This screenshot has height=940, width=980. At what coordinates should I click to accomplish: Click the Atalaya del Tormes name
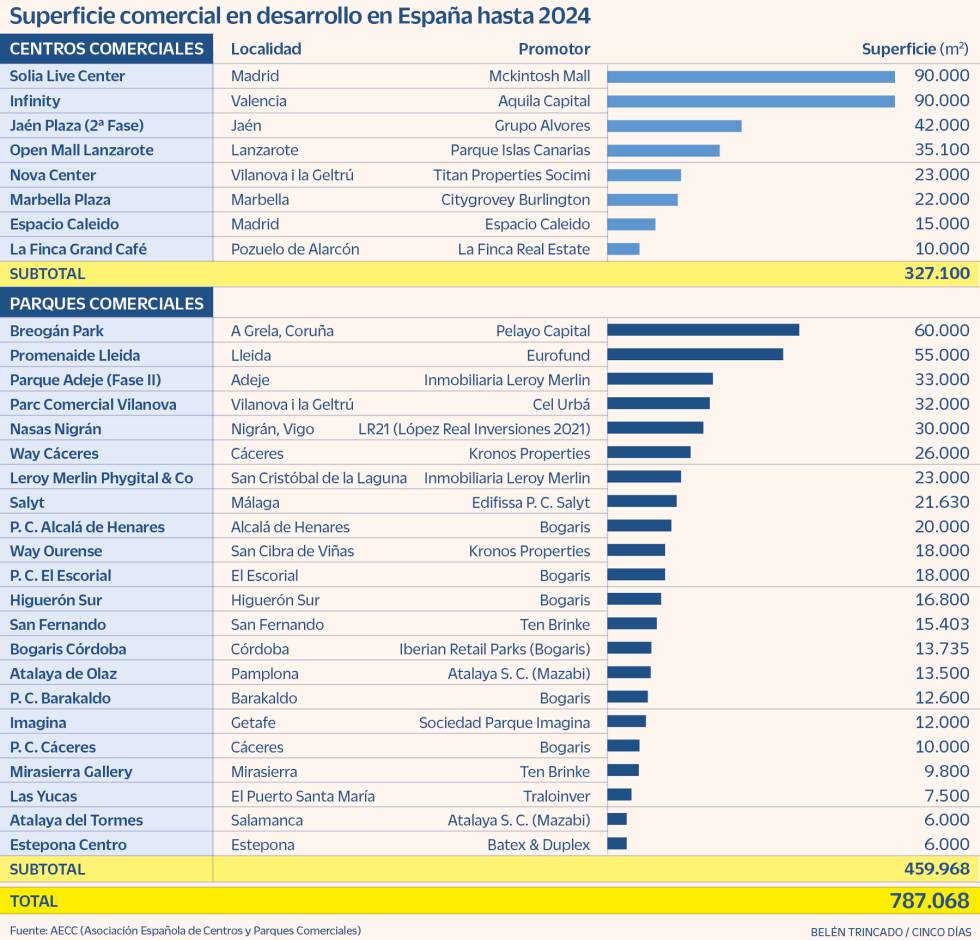coord(76,821)
